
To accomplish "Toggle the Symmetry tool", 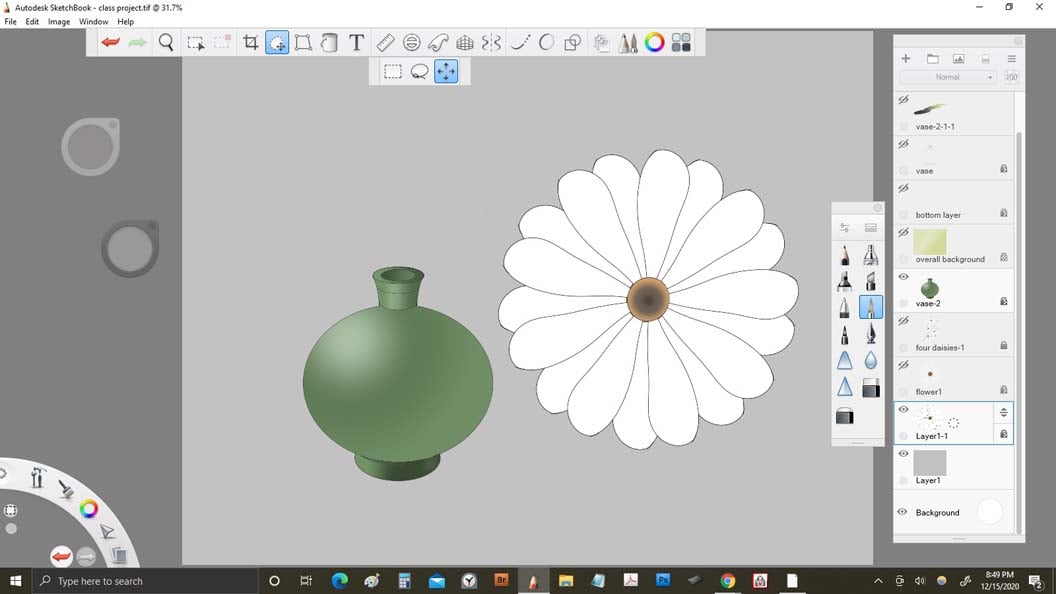I will pyautogui.click(x=491, y=42).
